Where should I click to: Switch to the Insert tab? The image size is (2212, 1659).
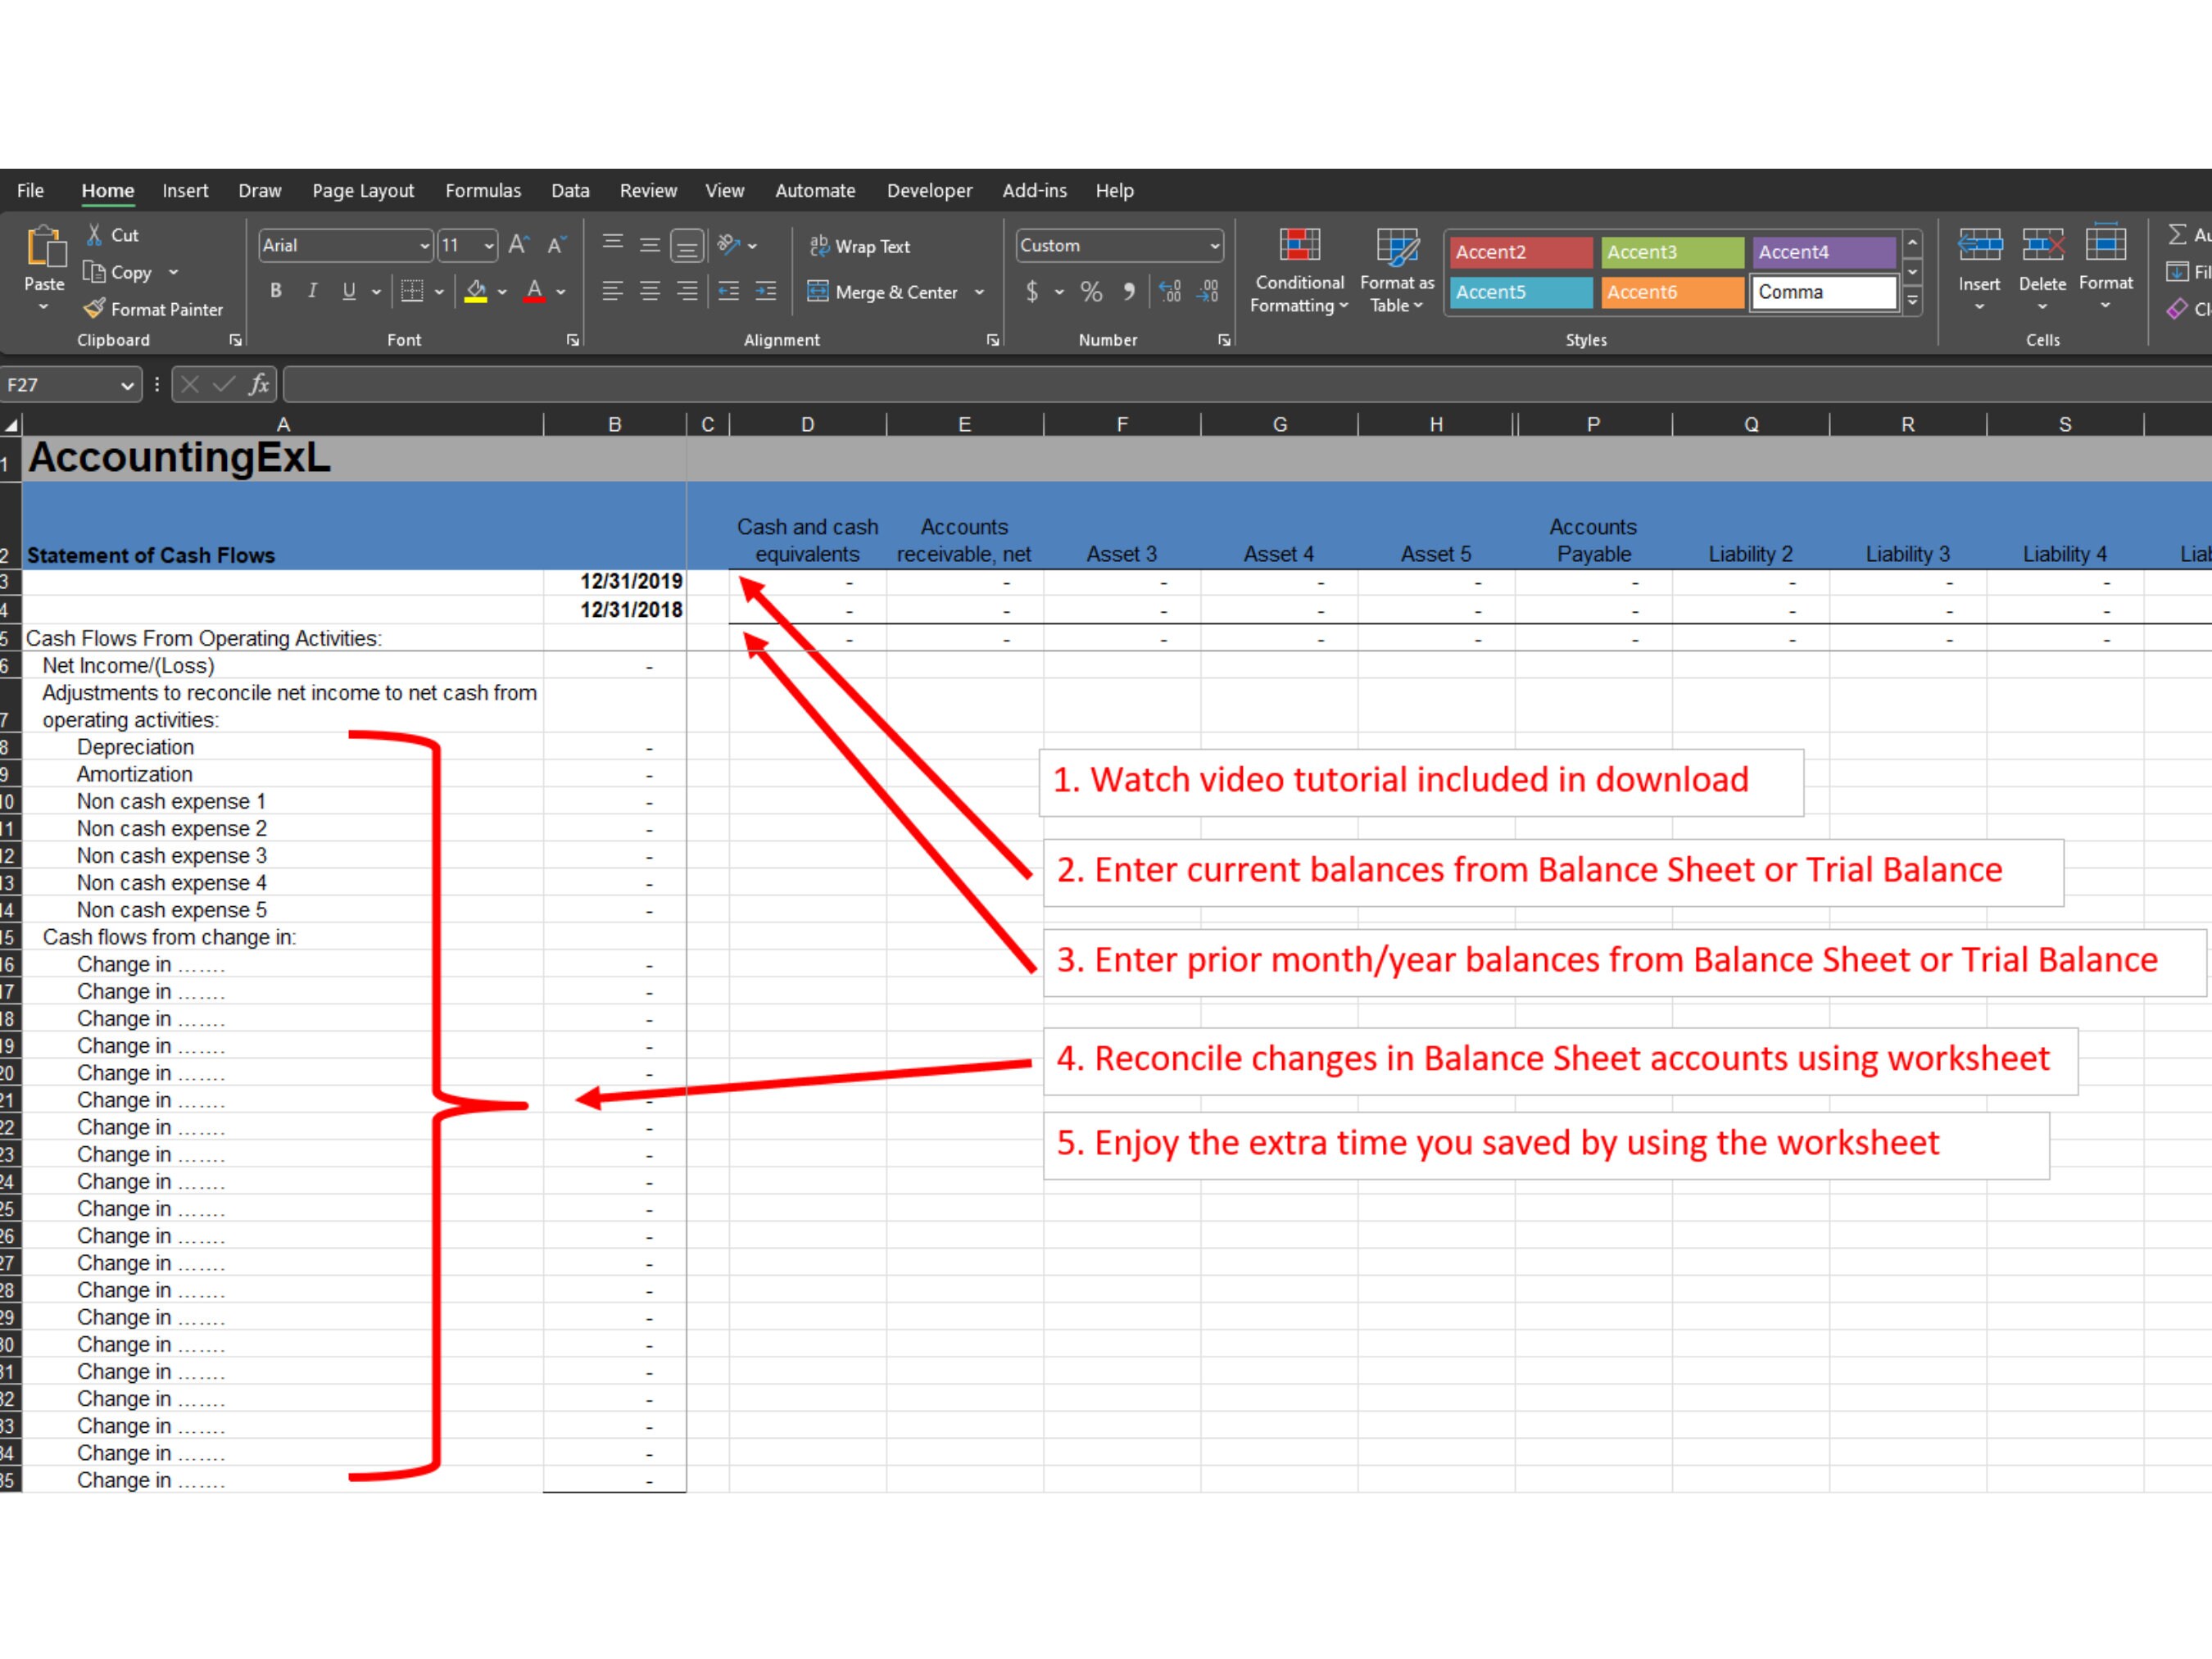pos(185,190)
